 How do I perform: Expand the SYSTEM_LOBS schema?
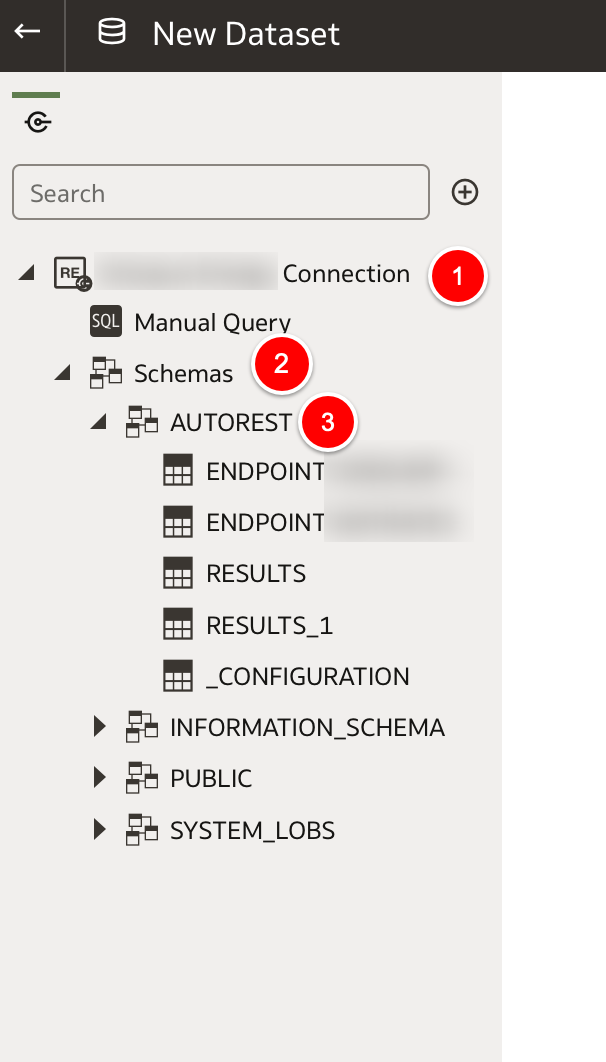click(100, 829)
